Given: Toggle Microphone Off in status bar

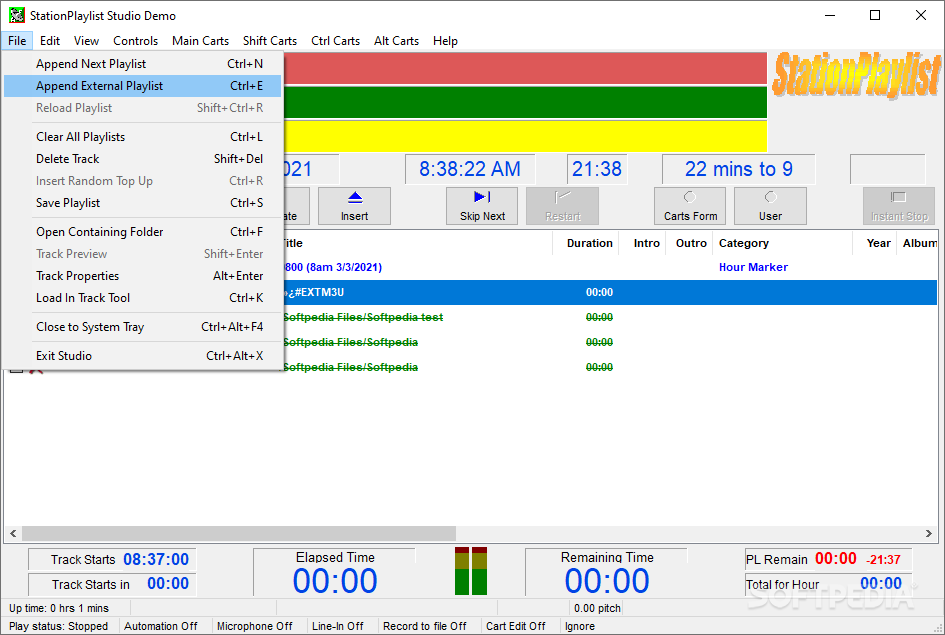Looking at the screenshot, I should [254, 627].
